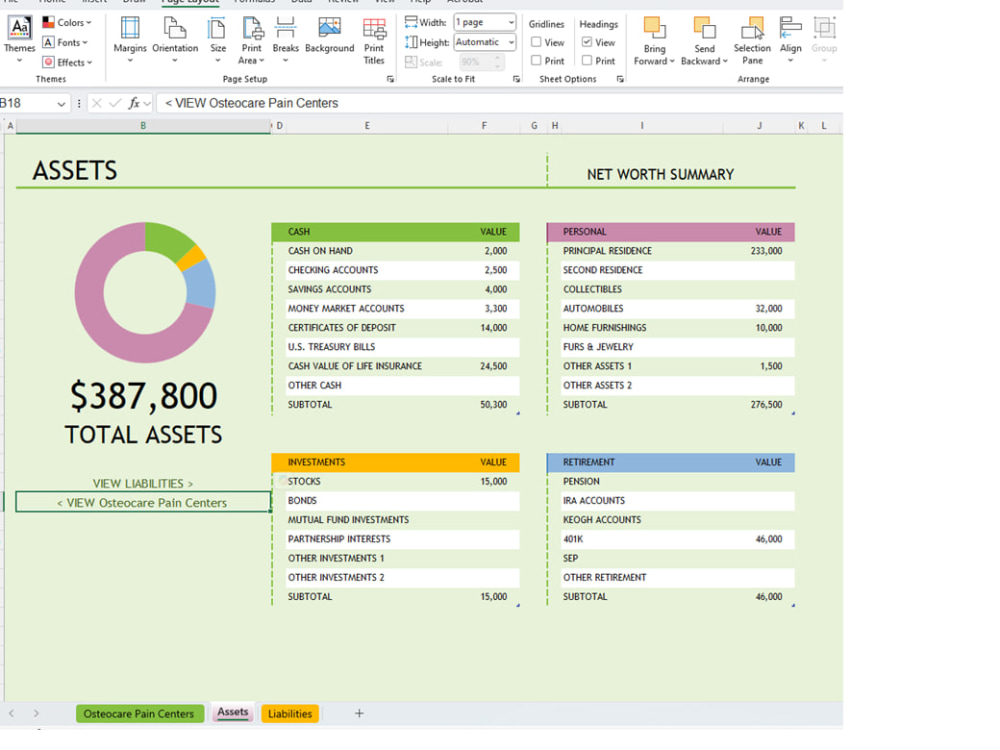The height and width of the screenshot is (750, 1000).
Task: Choose page Orientation
Action: pos(175,40)
